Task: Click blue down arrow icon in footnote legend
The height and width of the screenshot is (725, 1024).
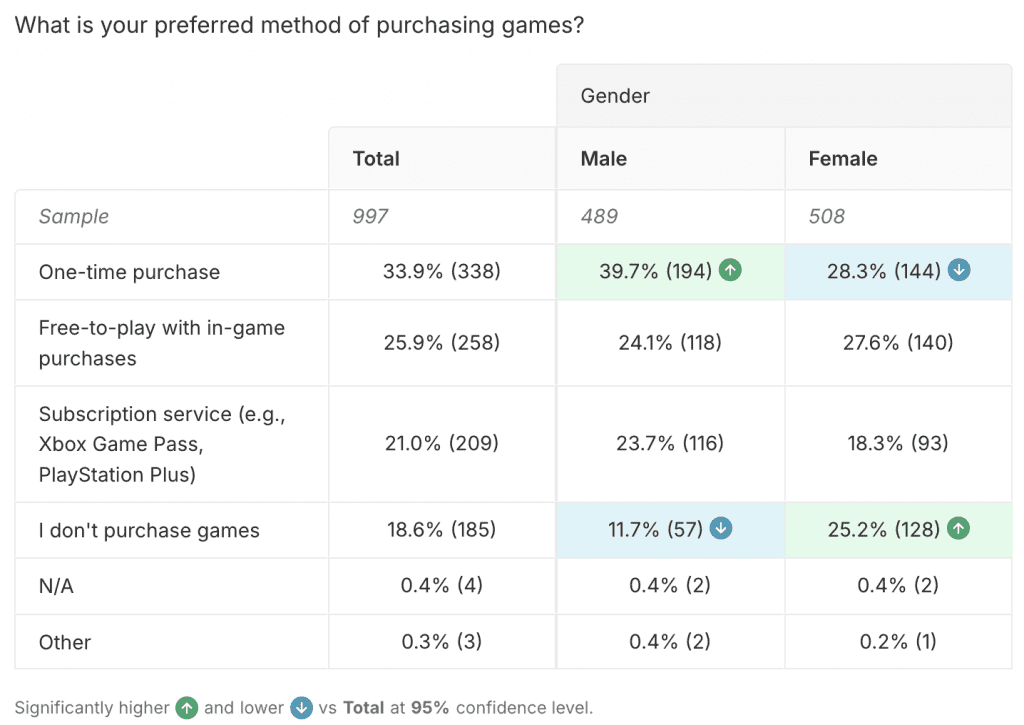Action: [301, 708]
